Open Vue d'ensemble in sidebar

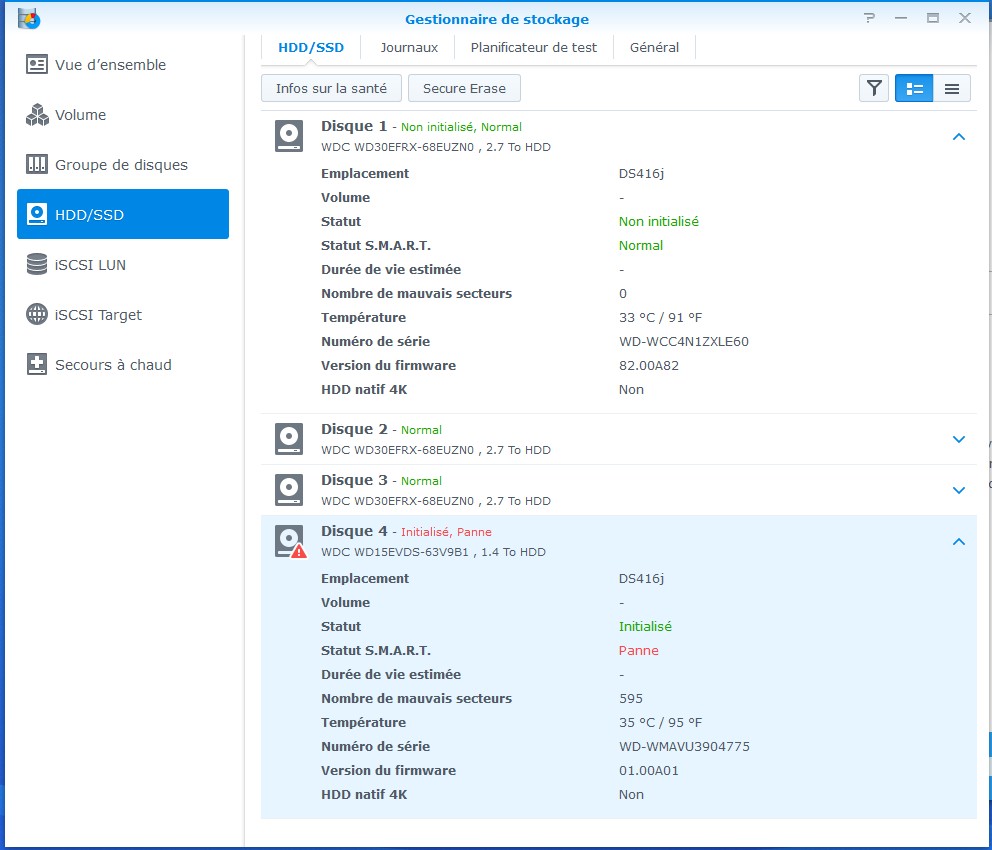pyautogui.click(x=110, y=65)
